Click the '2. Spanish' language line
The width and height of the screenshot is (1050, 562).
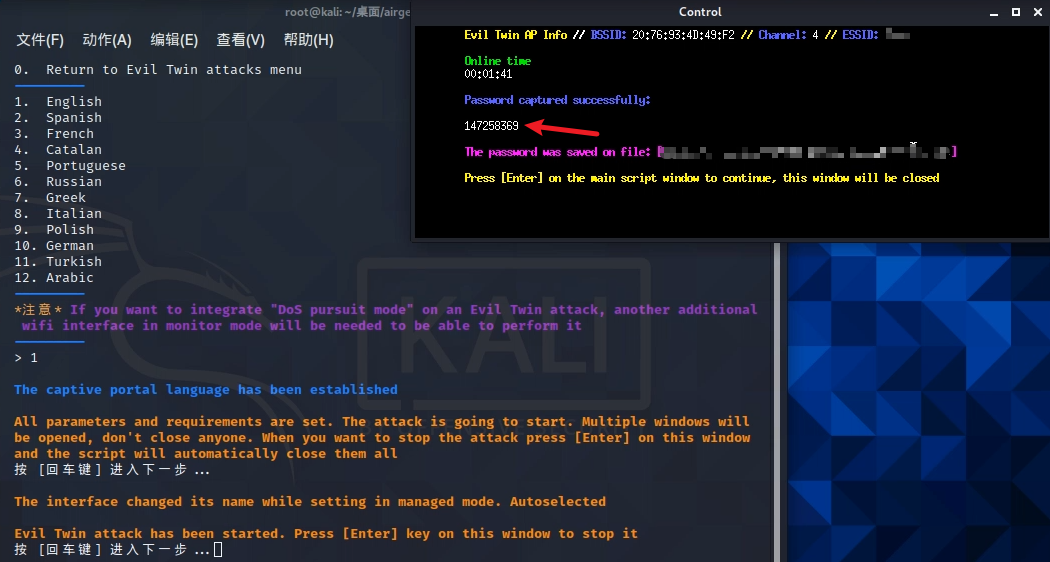(58, 118)
